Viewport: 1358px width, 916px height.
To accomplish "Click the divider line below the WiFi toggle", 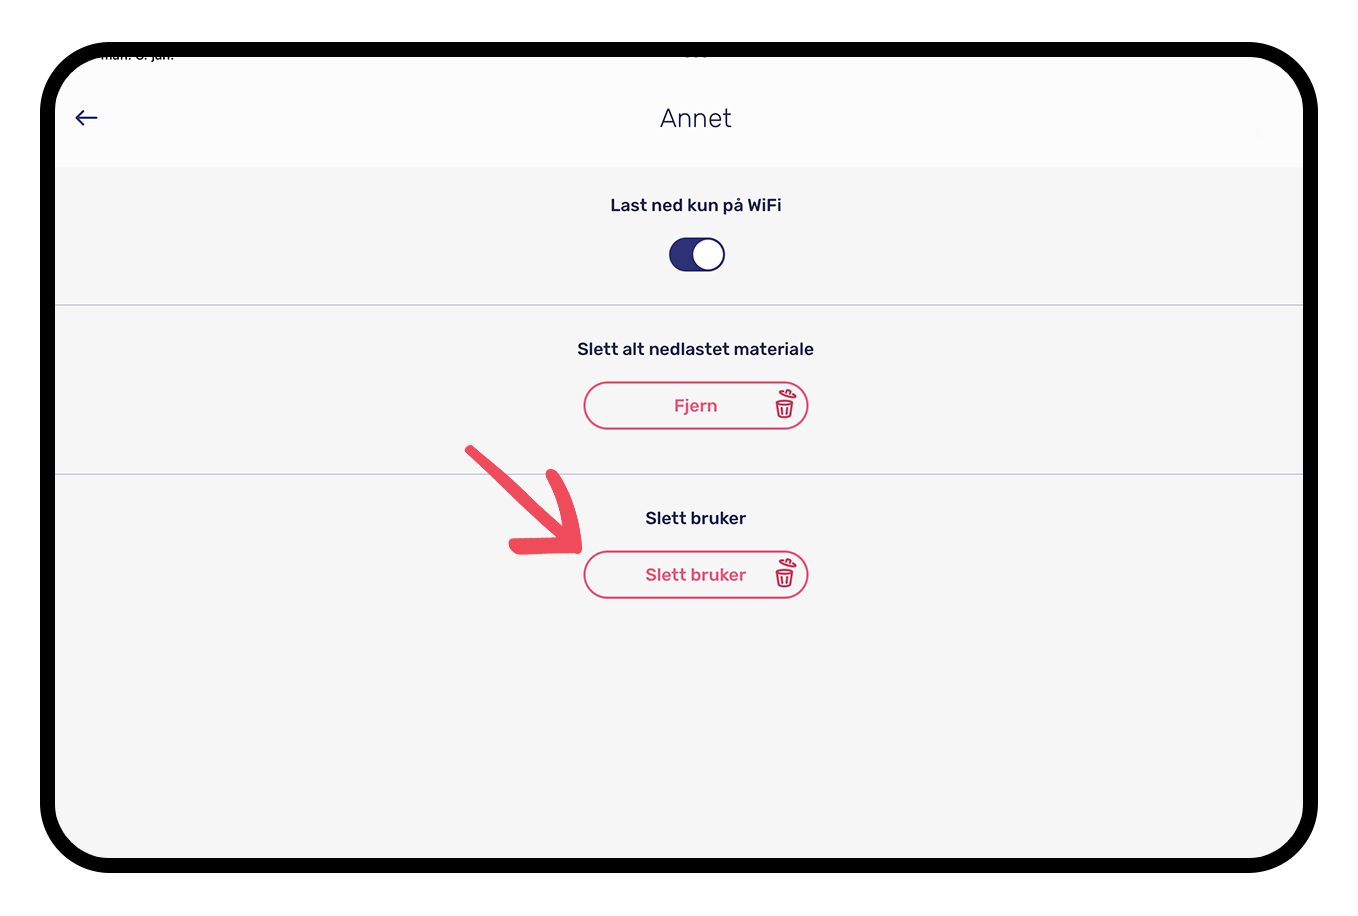I will coord(679,305).
